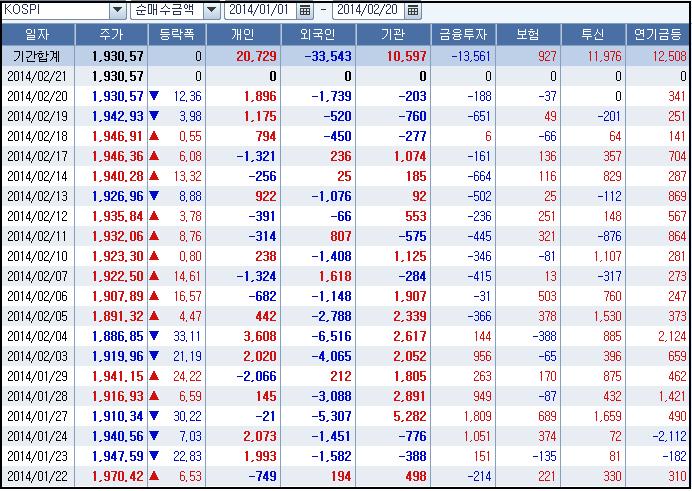Viewport: 692px width, 491px height.
Task: Click the 보험 column header
Action: click(x=528, y=35)
